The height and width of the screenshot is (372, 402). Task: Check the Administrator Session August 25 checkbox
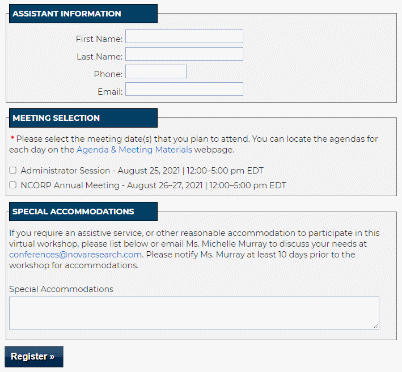coord(13,170)
